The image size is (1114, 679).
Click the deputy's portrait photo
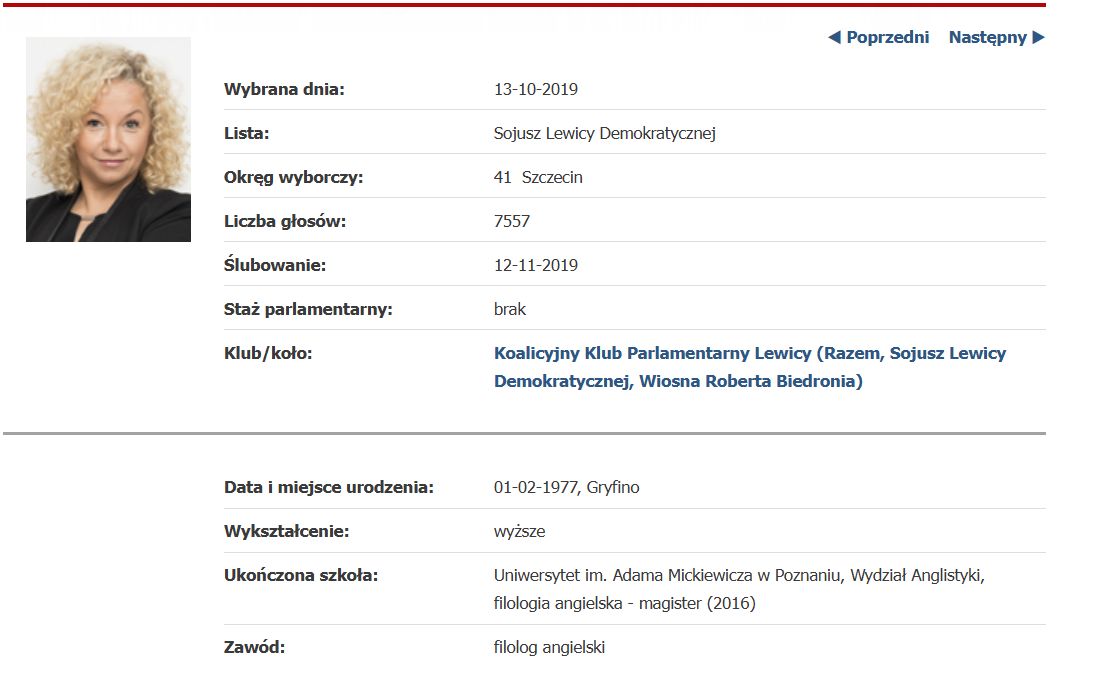pos(108,139)
